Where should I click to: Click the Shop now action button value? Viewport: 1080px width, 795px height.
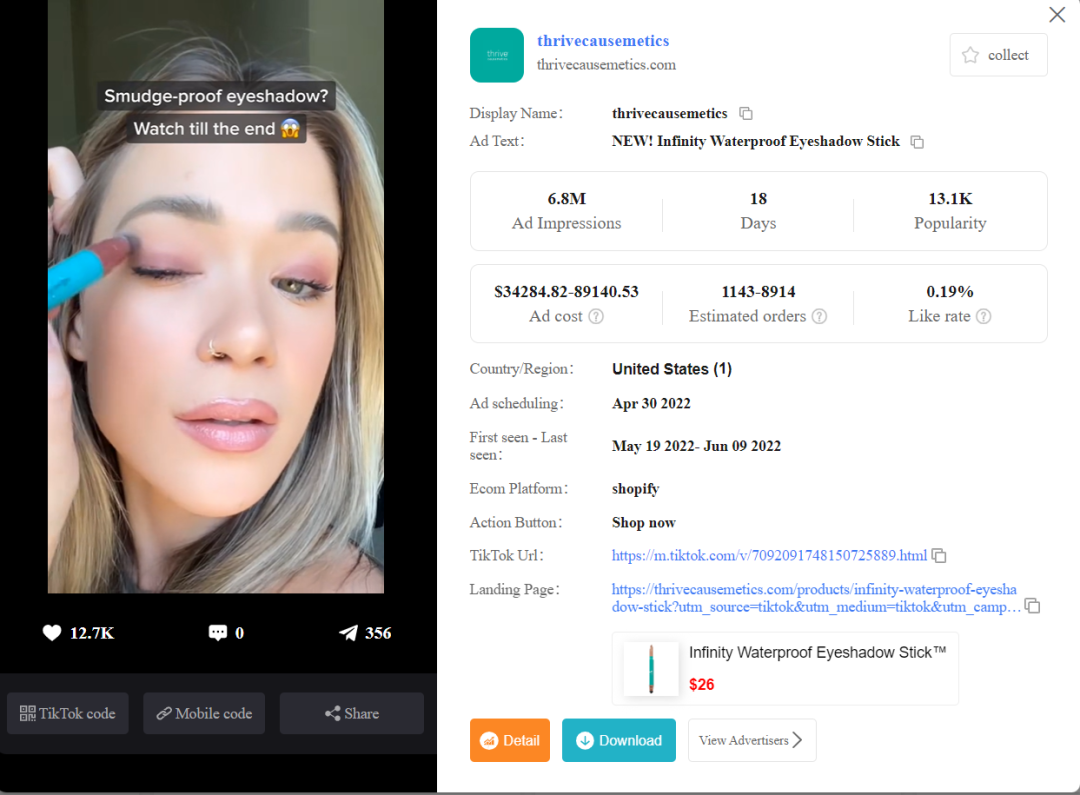(x=643, y=522)
